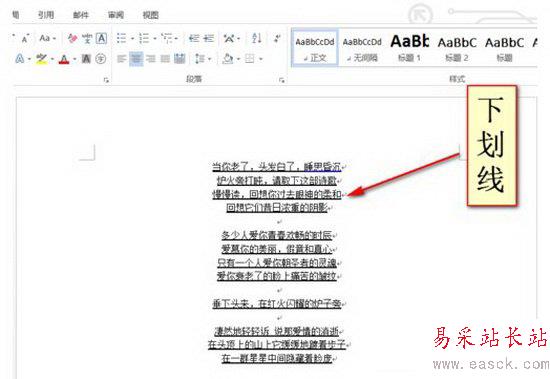The image size is (550, 379).
Task: Click the Line Spacing icon
Action: [200, 59]
